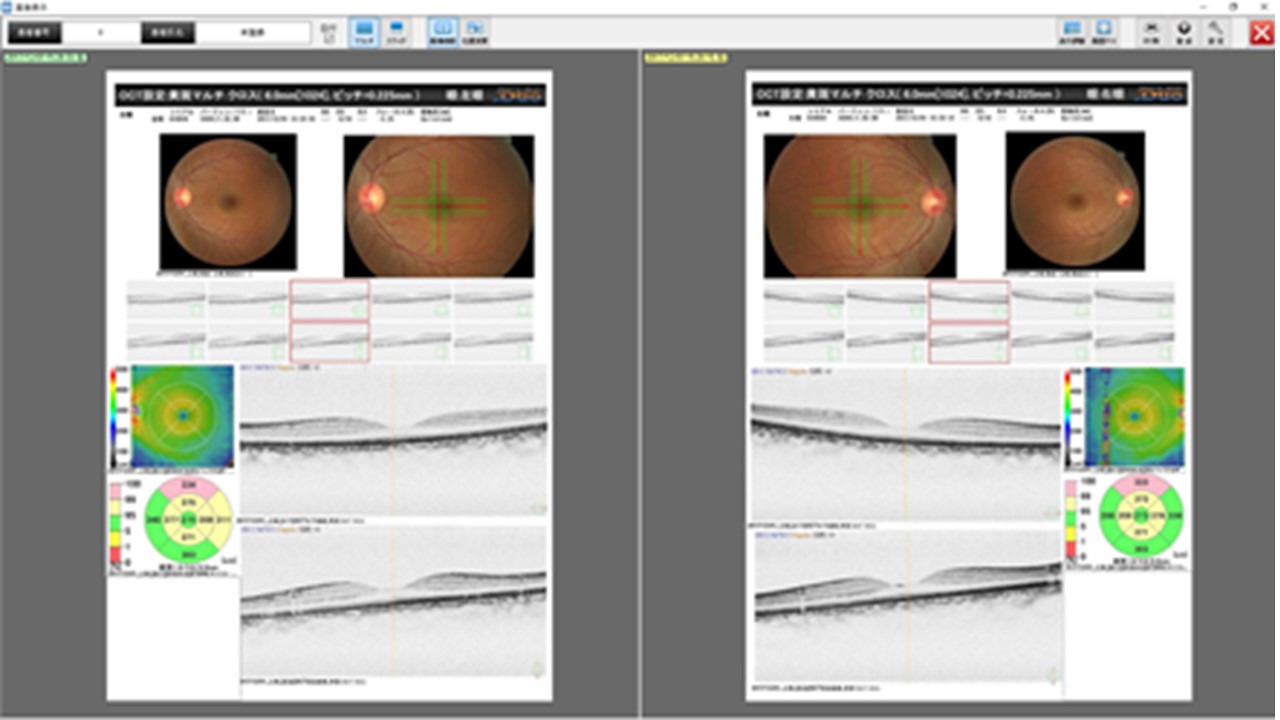Click the small fundus photo in right report
This screenshot has width=1280, height=720.
pyautogui.click(x=1075, y=200)
